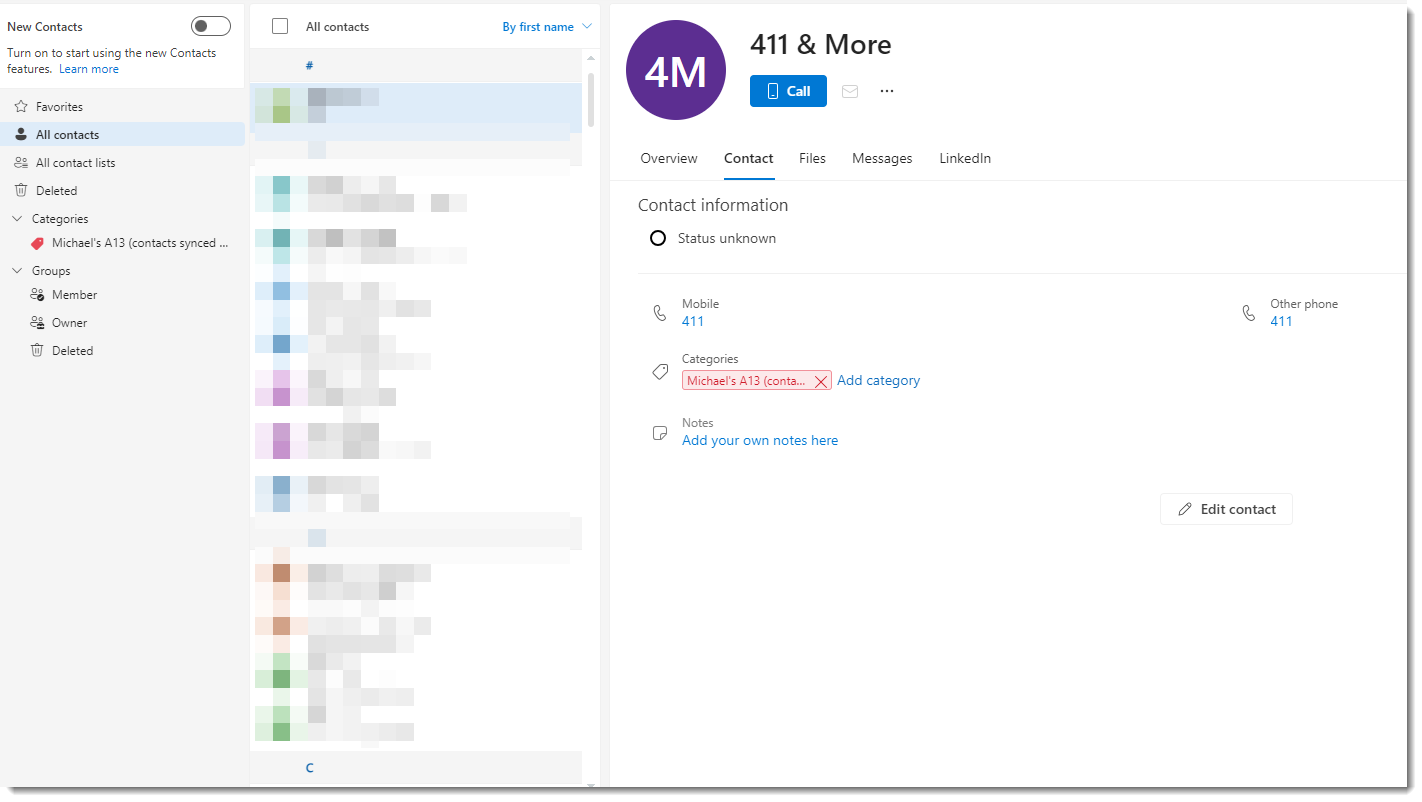Click the Owner group icon

click(37, 323)
